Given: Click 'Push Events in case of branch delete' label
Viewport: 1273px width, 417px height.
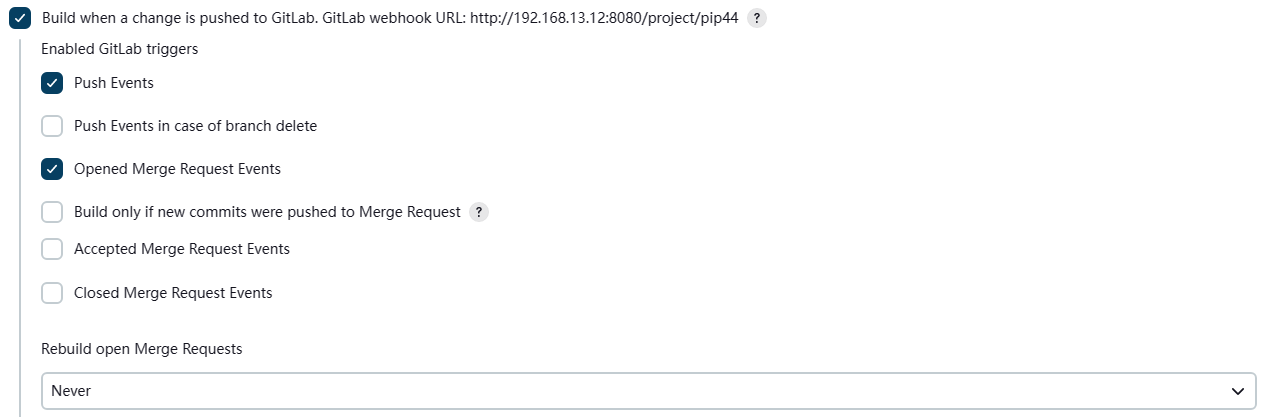Looking at the screenshot, I should 195,126.
